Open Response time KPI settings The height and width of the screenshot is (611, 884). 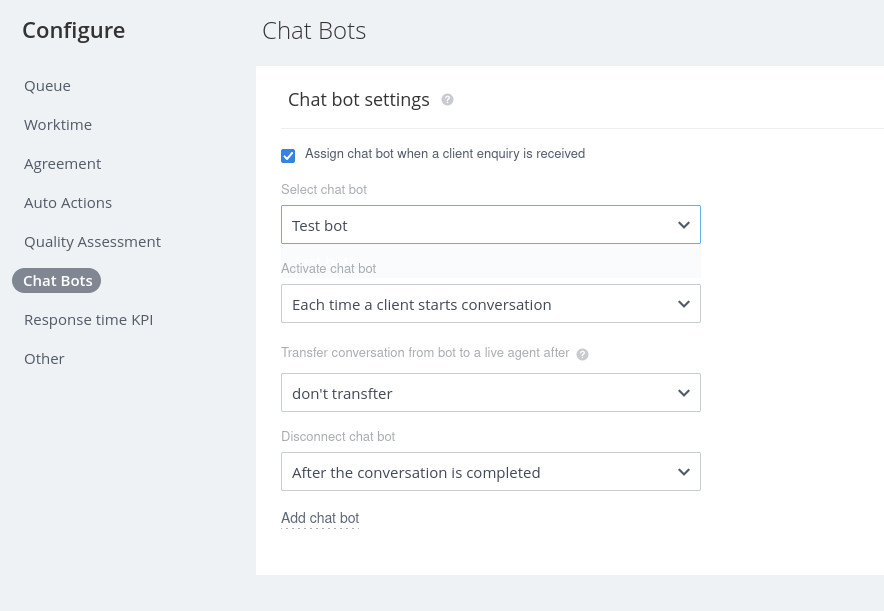(x=88, y=320)
